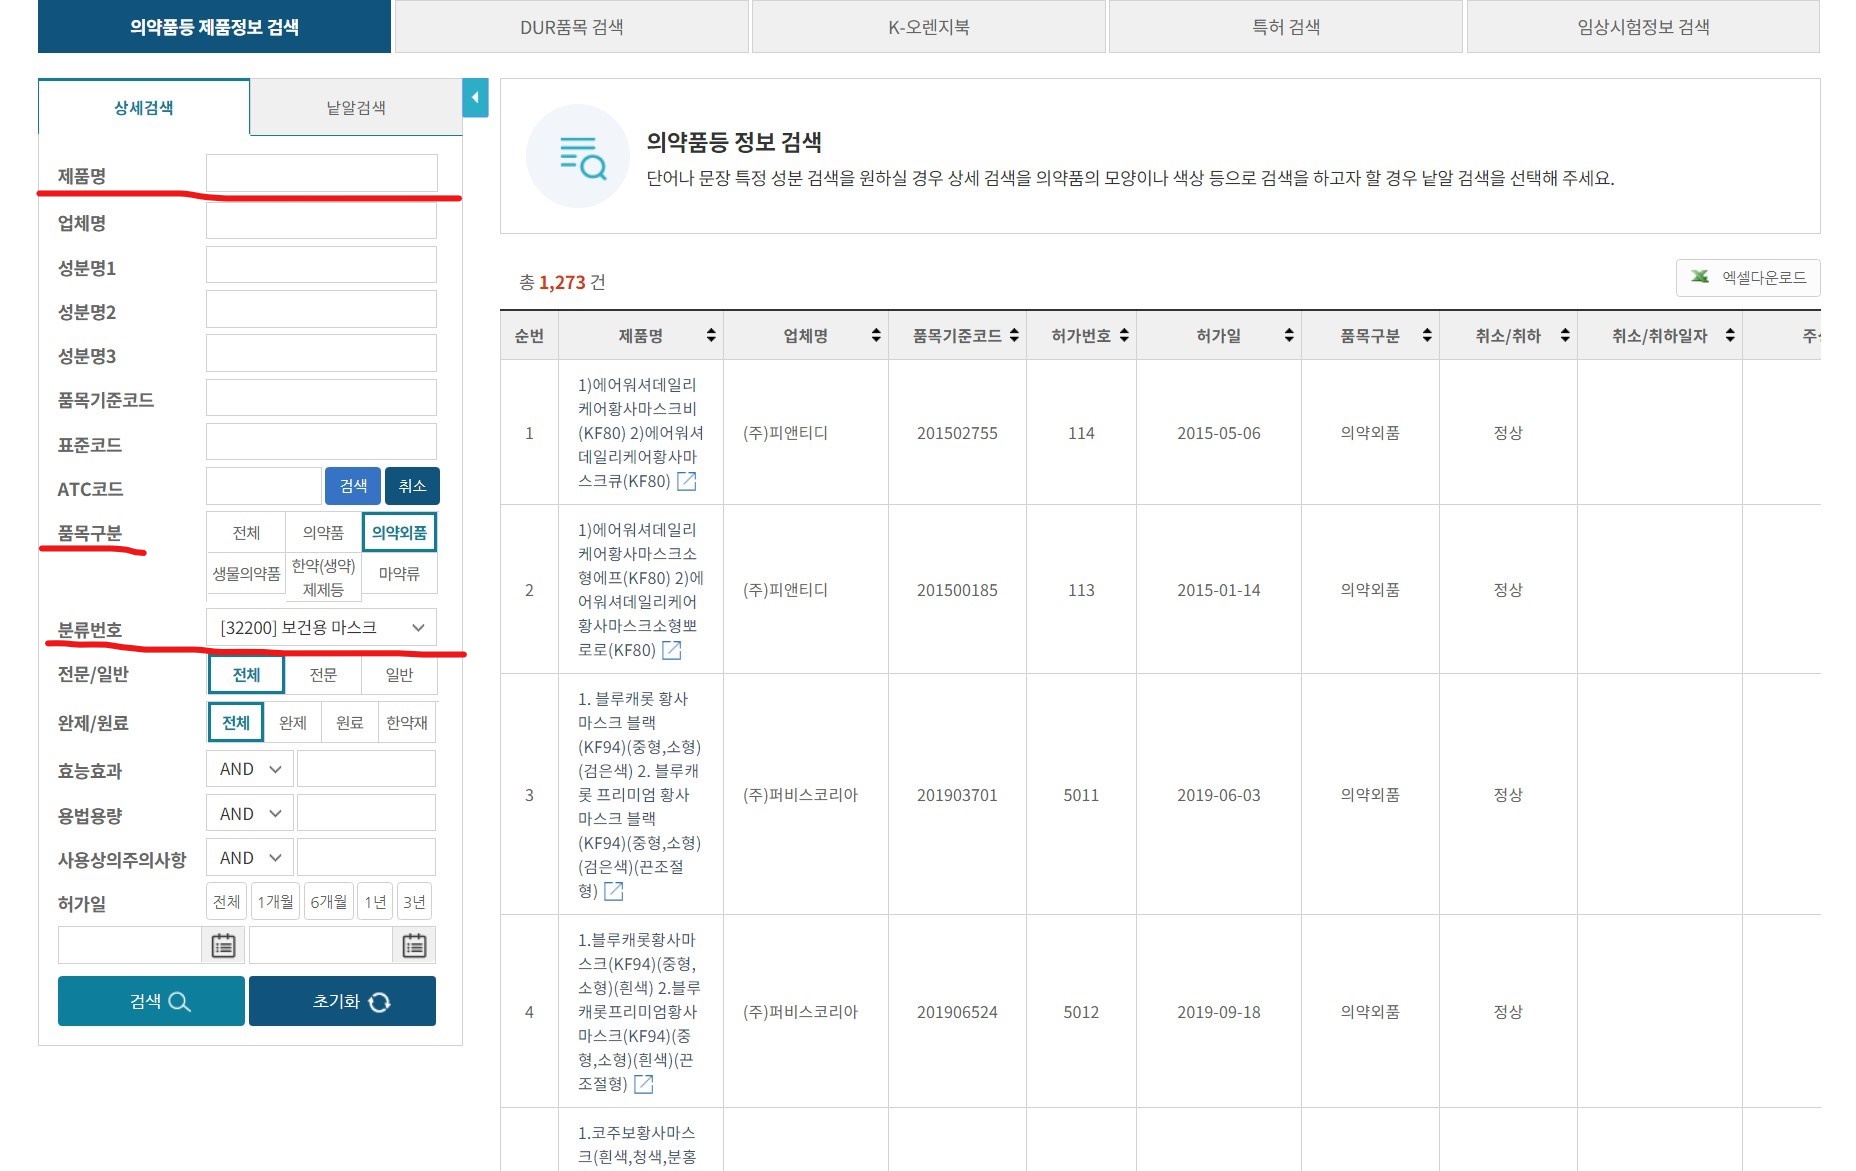Open the end date calendar picker
1856x1171 pixels.
414,945
